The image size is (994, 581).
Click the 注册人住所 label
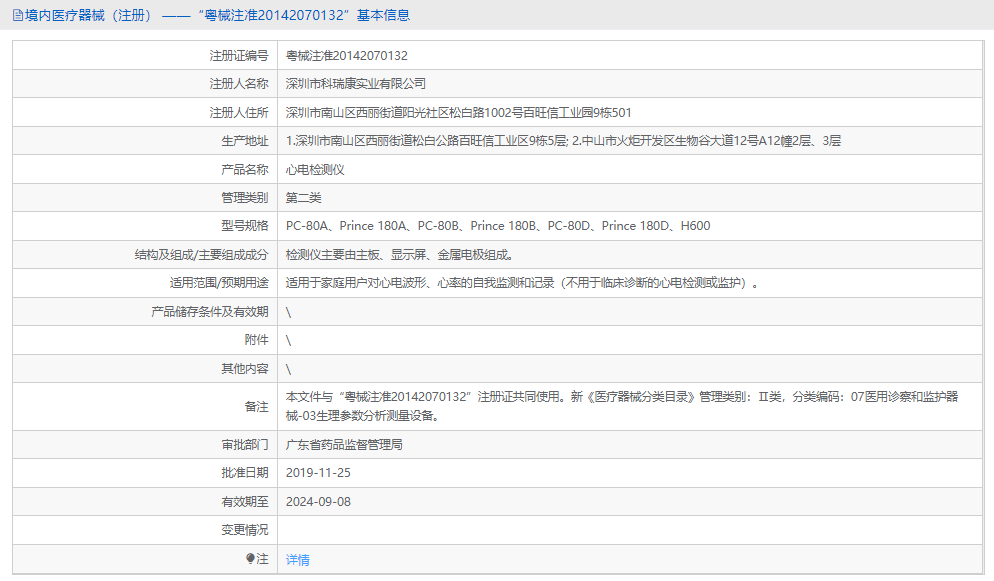point(239,113)
